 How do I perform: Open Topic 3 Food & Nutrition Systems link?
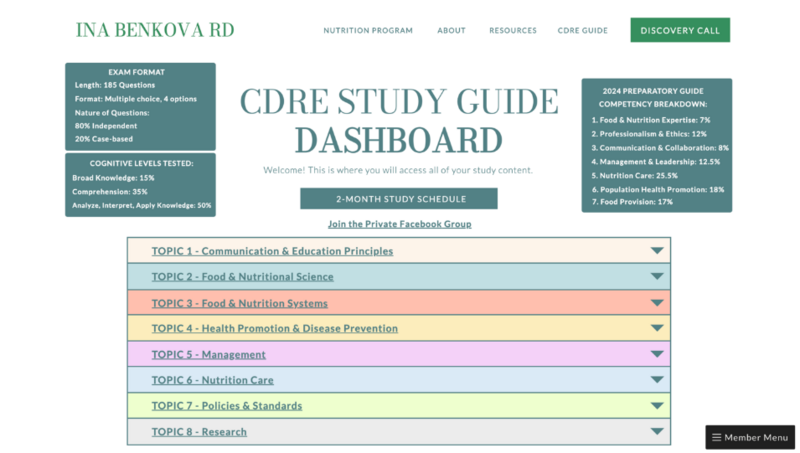(239, 303)
